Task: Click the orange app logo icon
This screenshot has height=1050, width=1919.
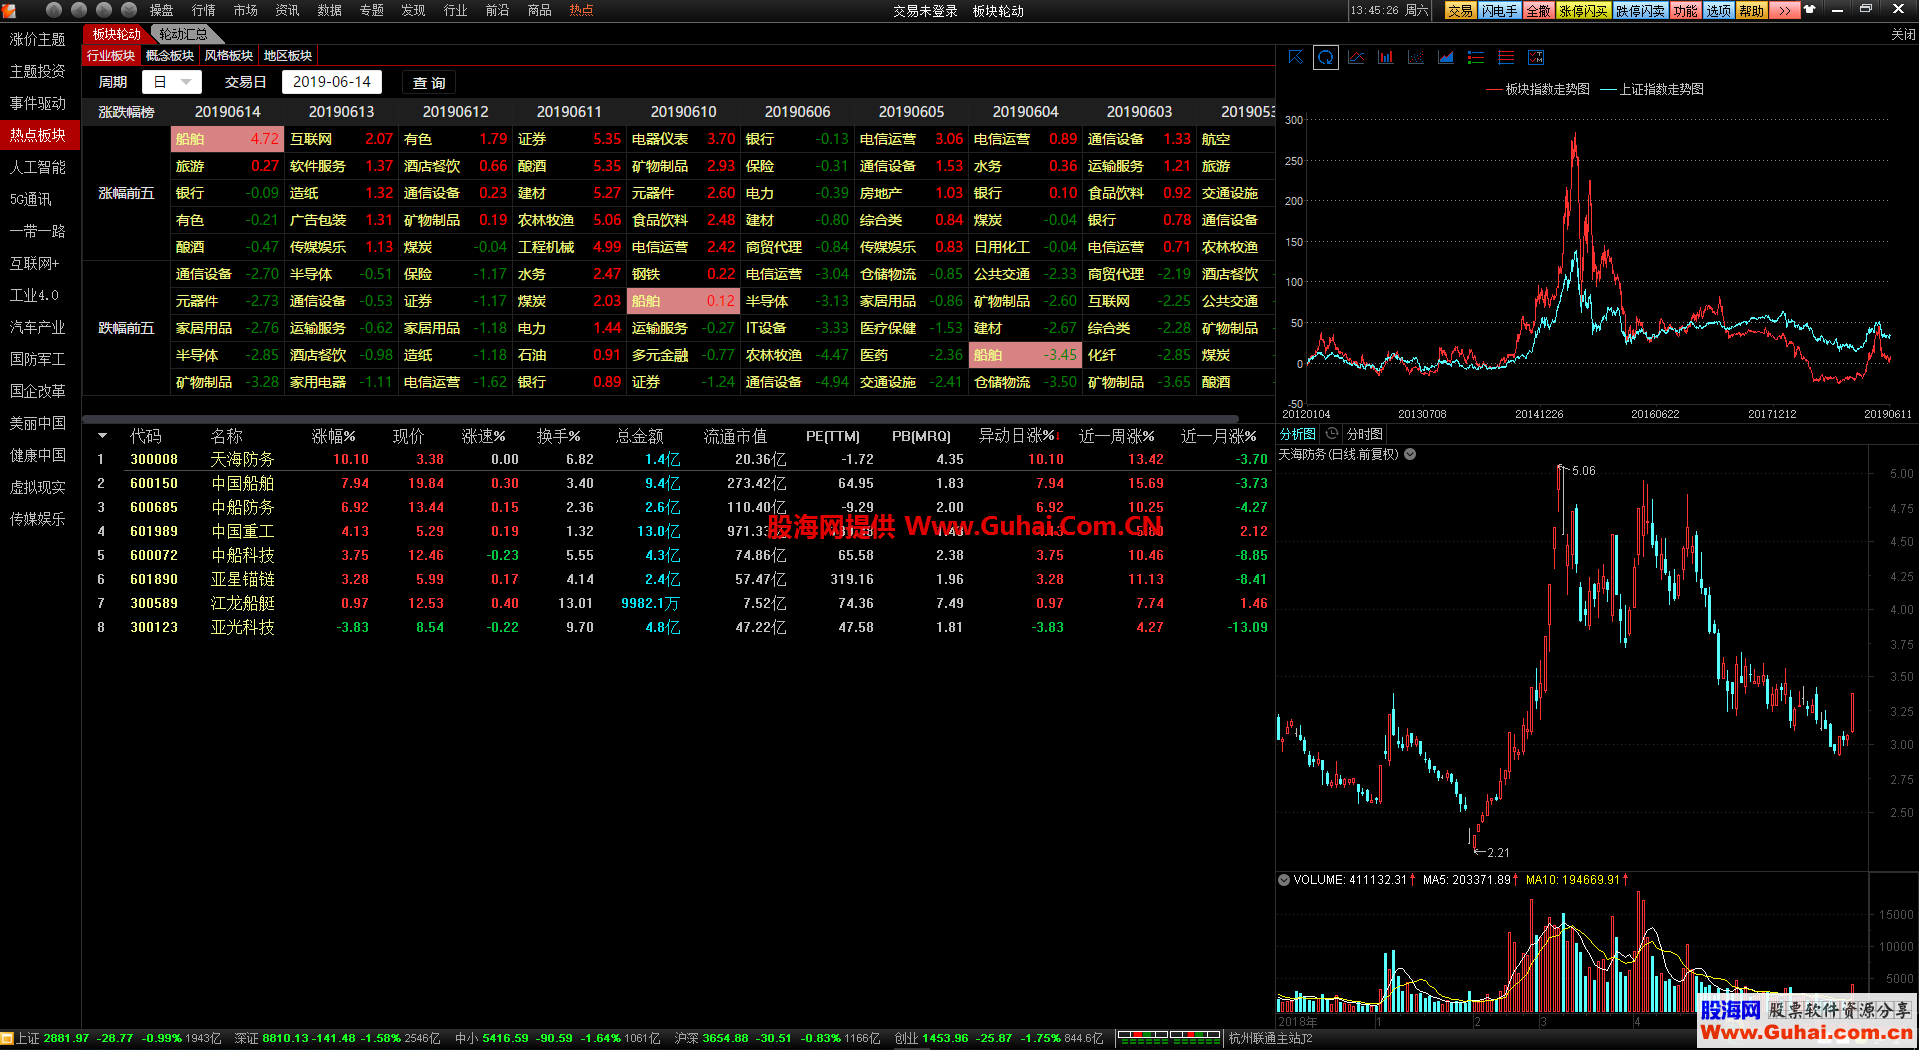Action: click(x=9, y=11)
